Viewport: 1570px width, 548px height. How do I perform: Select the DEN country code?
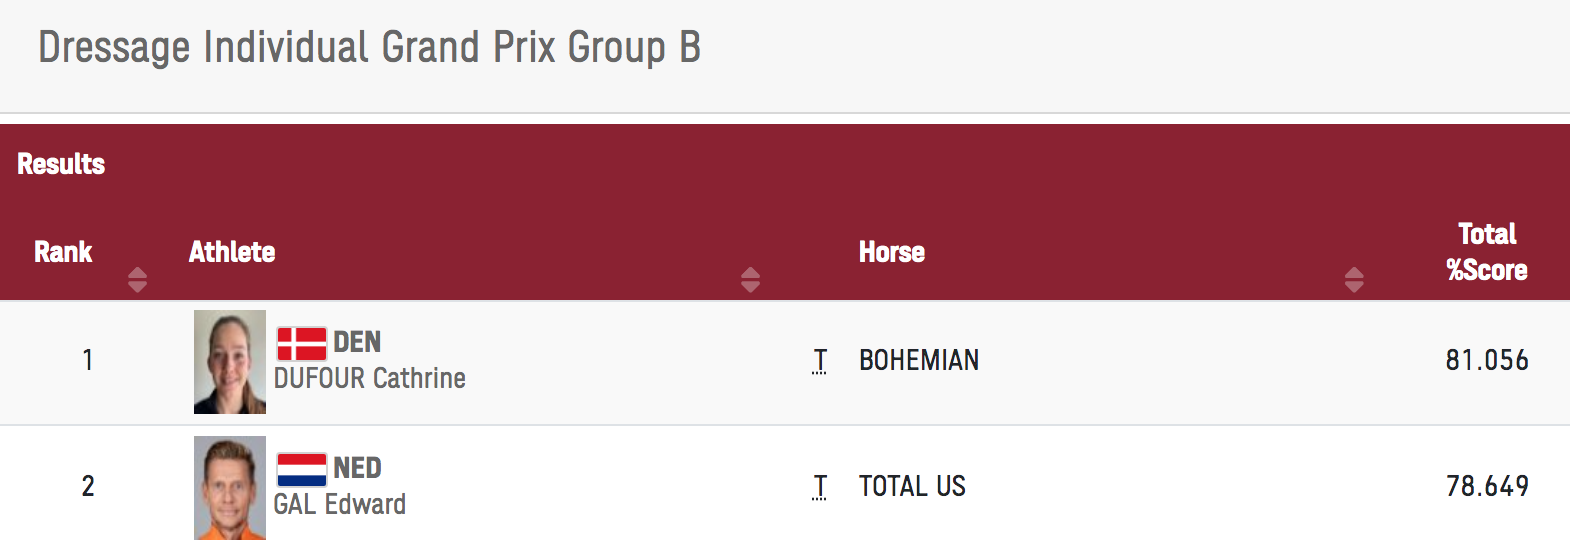coord(357,342)
